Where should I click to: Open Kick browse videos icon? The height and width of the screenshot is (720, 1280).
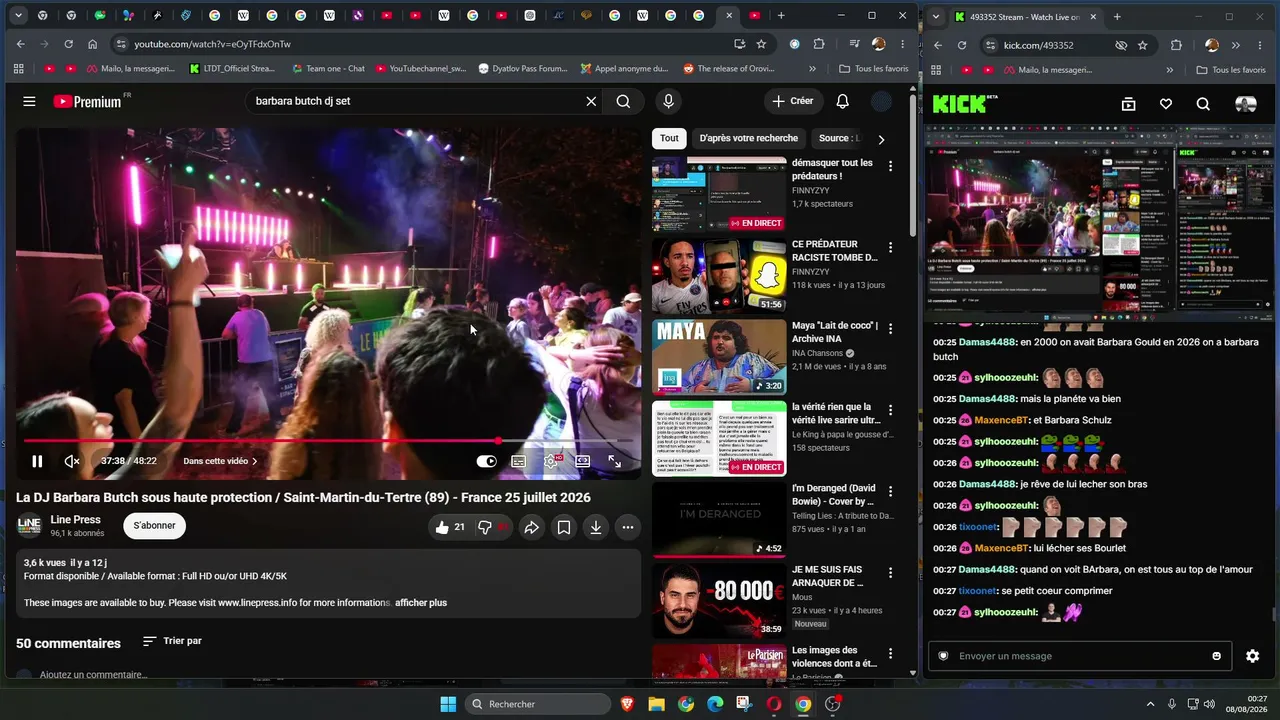click(1128, 104)
